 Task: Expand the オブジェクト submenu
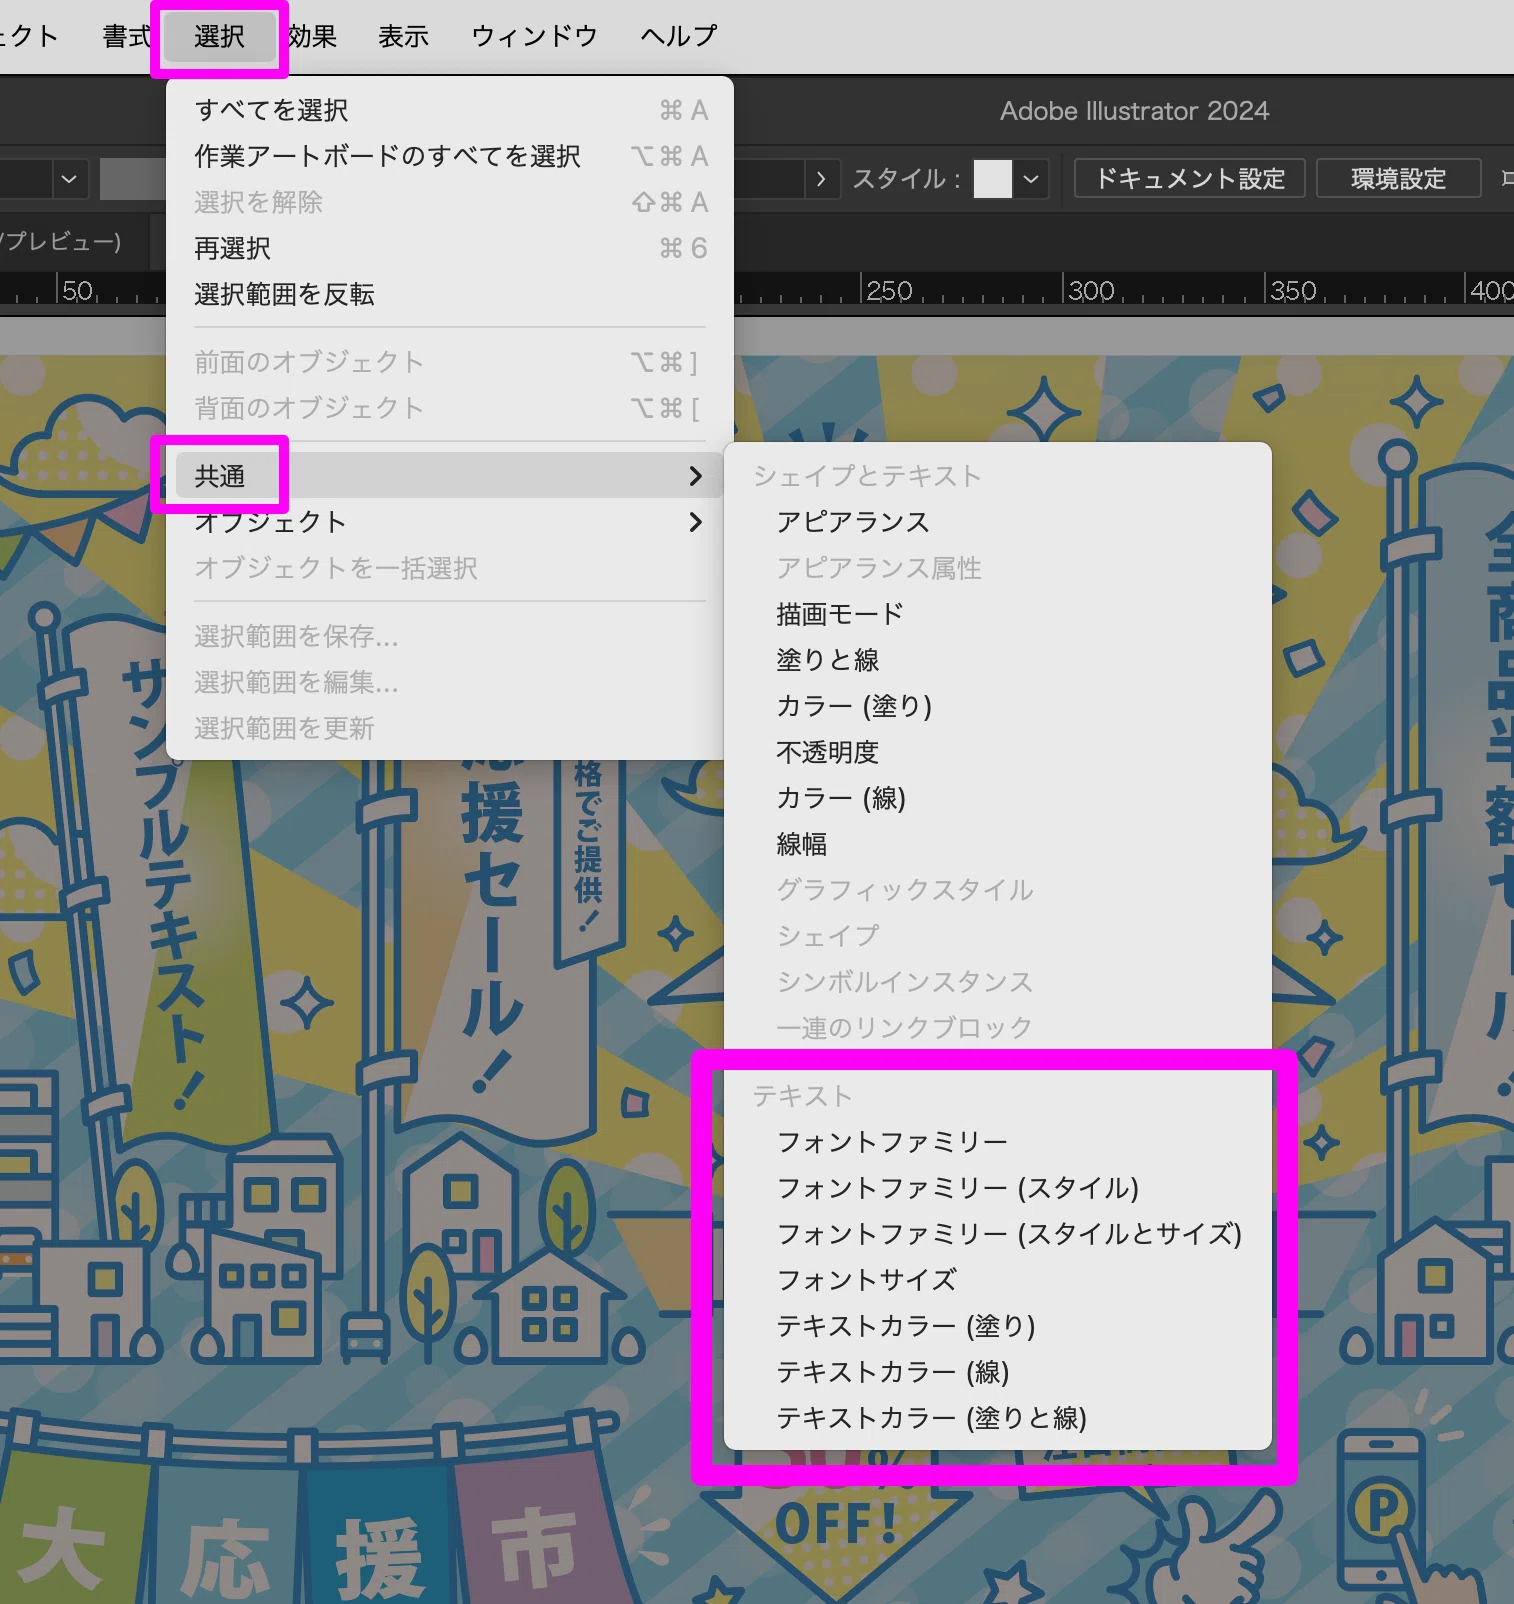pos(450,522)
